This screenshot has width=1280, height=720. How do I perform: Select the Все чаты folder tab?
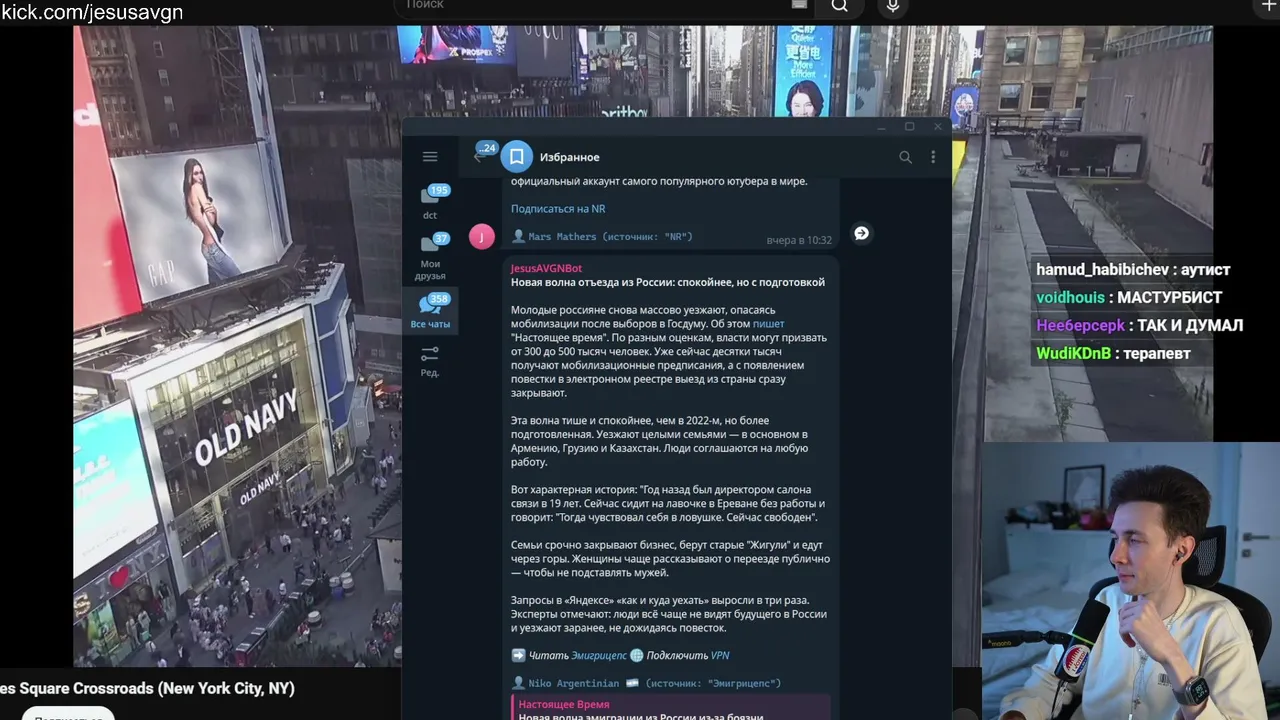(x=430, y=311)
